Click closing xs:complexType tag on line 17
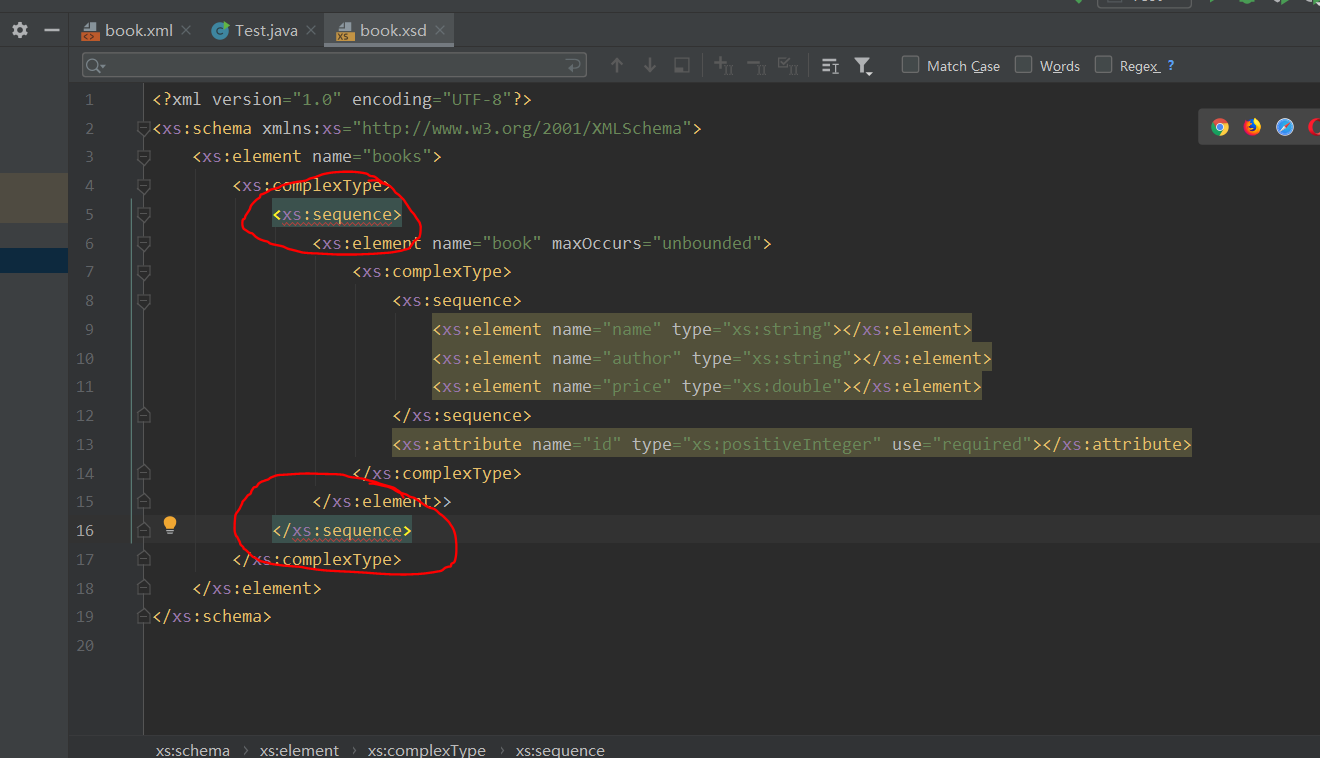Screen dimensions: 1320x758 point(317,559)
